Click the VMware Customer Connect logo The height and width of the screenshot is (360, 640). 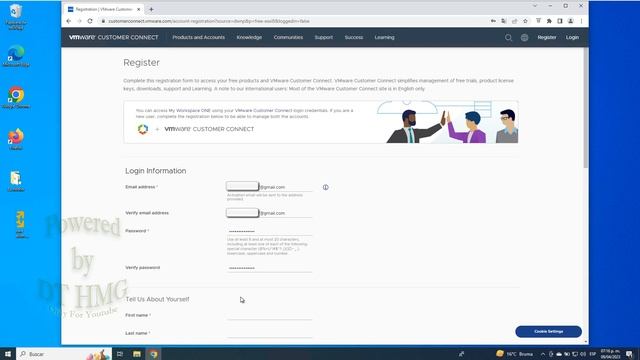[x=113, y=37]
